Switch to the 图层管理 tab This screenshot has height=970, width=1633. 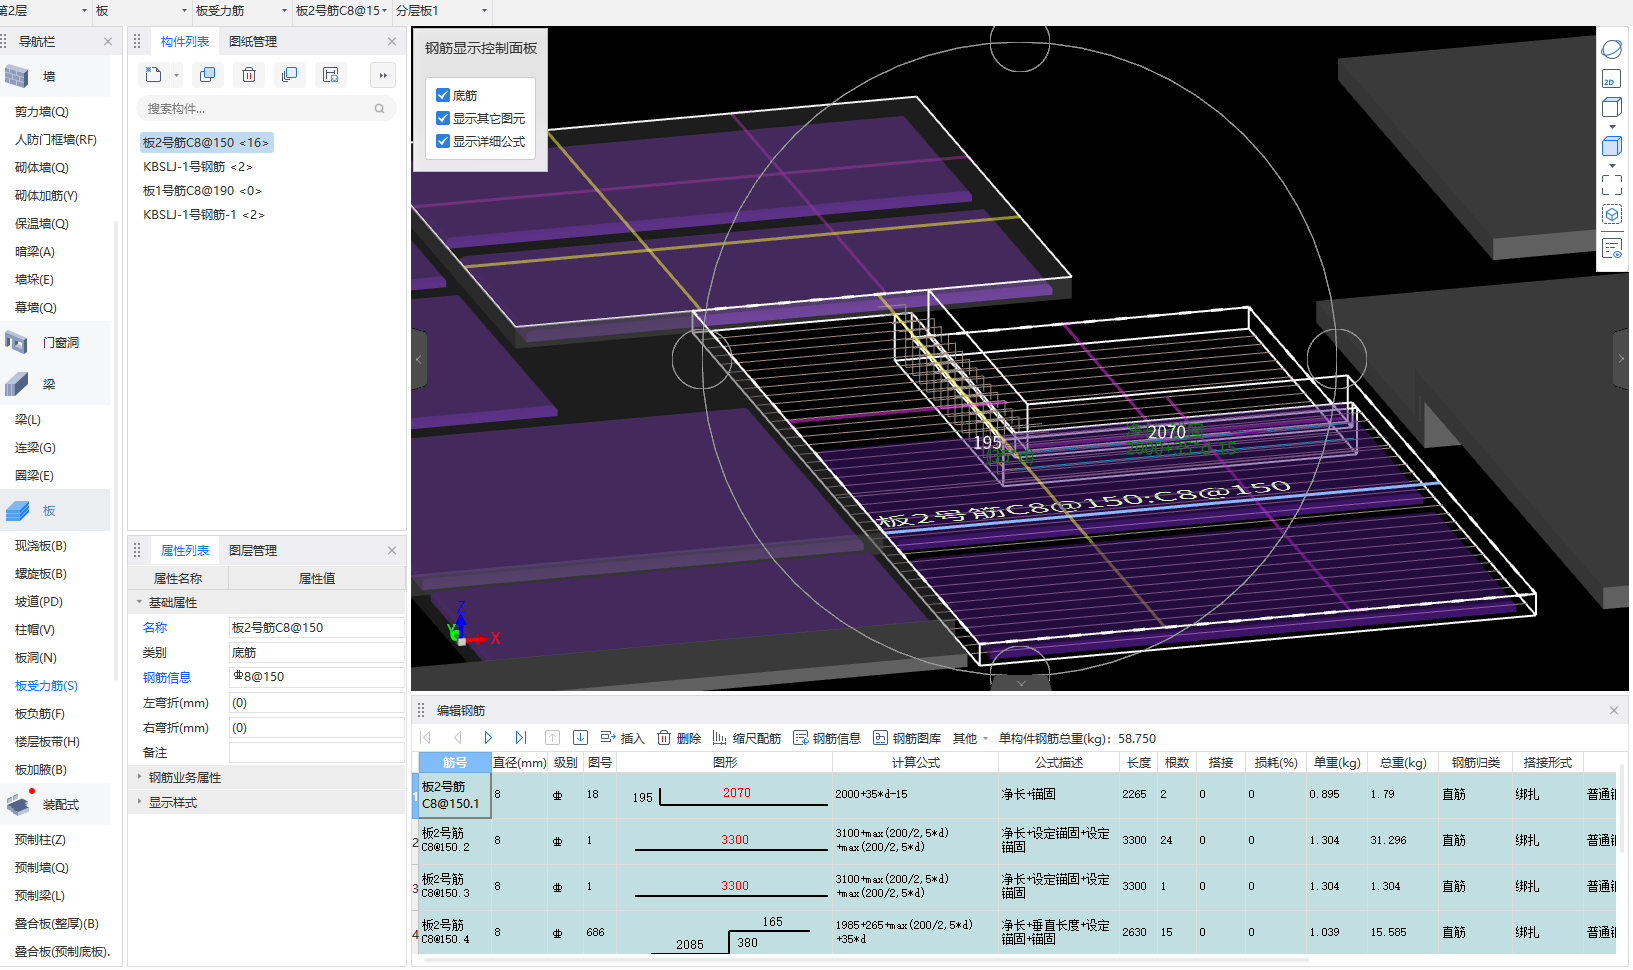click(x=253, y=551)
